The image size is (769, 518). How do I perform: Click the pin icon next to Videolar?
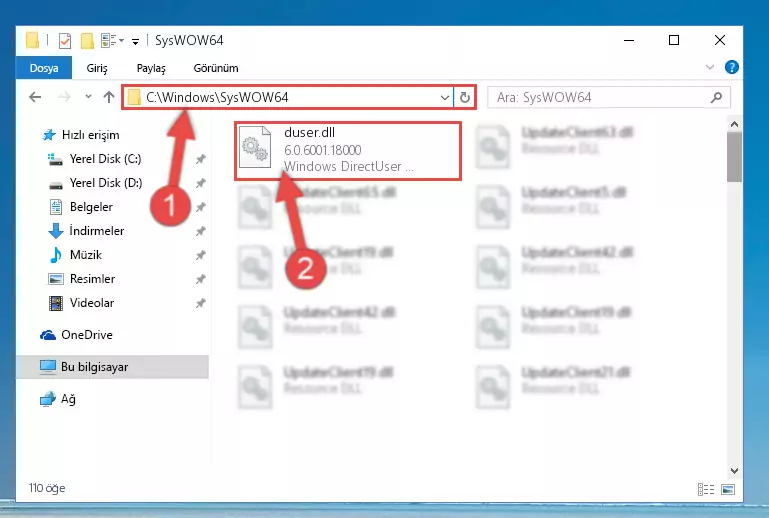coord(200,303)
